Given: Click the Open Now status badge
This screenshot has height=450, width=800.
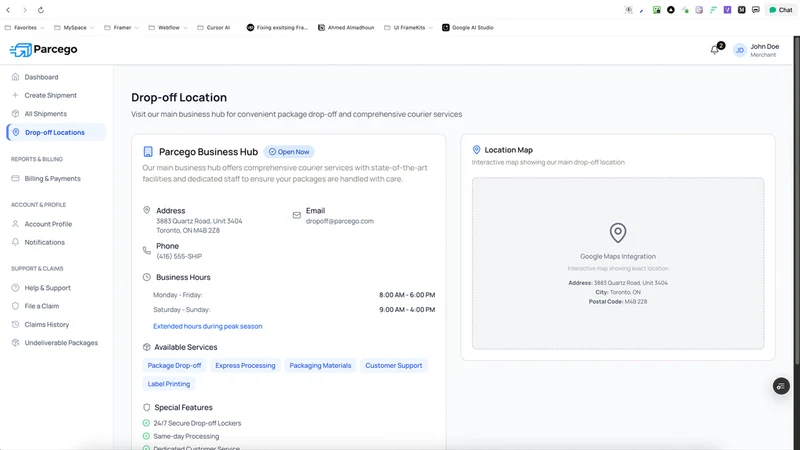Looking at the screenshot, I should (x=289, y=152).
